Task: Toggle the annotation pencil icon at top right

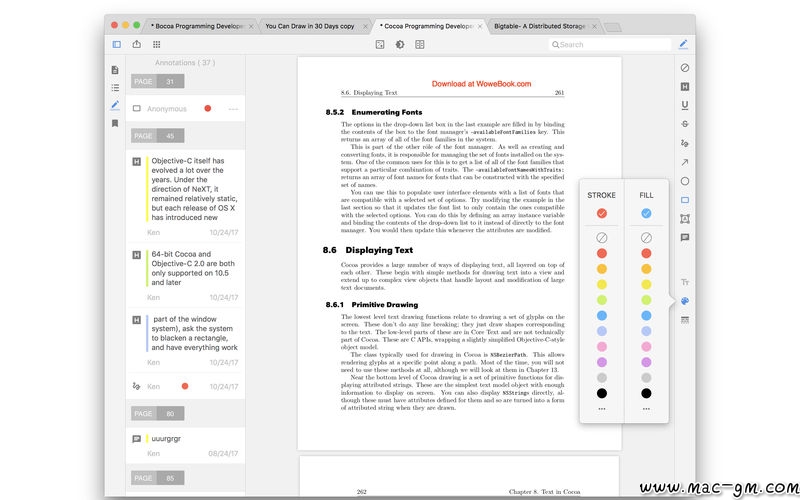Action: [684, 44]
